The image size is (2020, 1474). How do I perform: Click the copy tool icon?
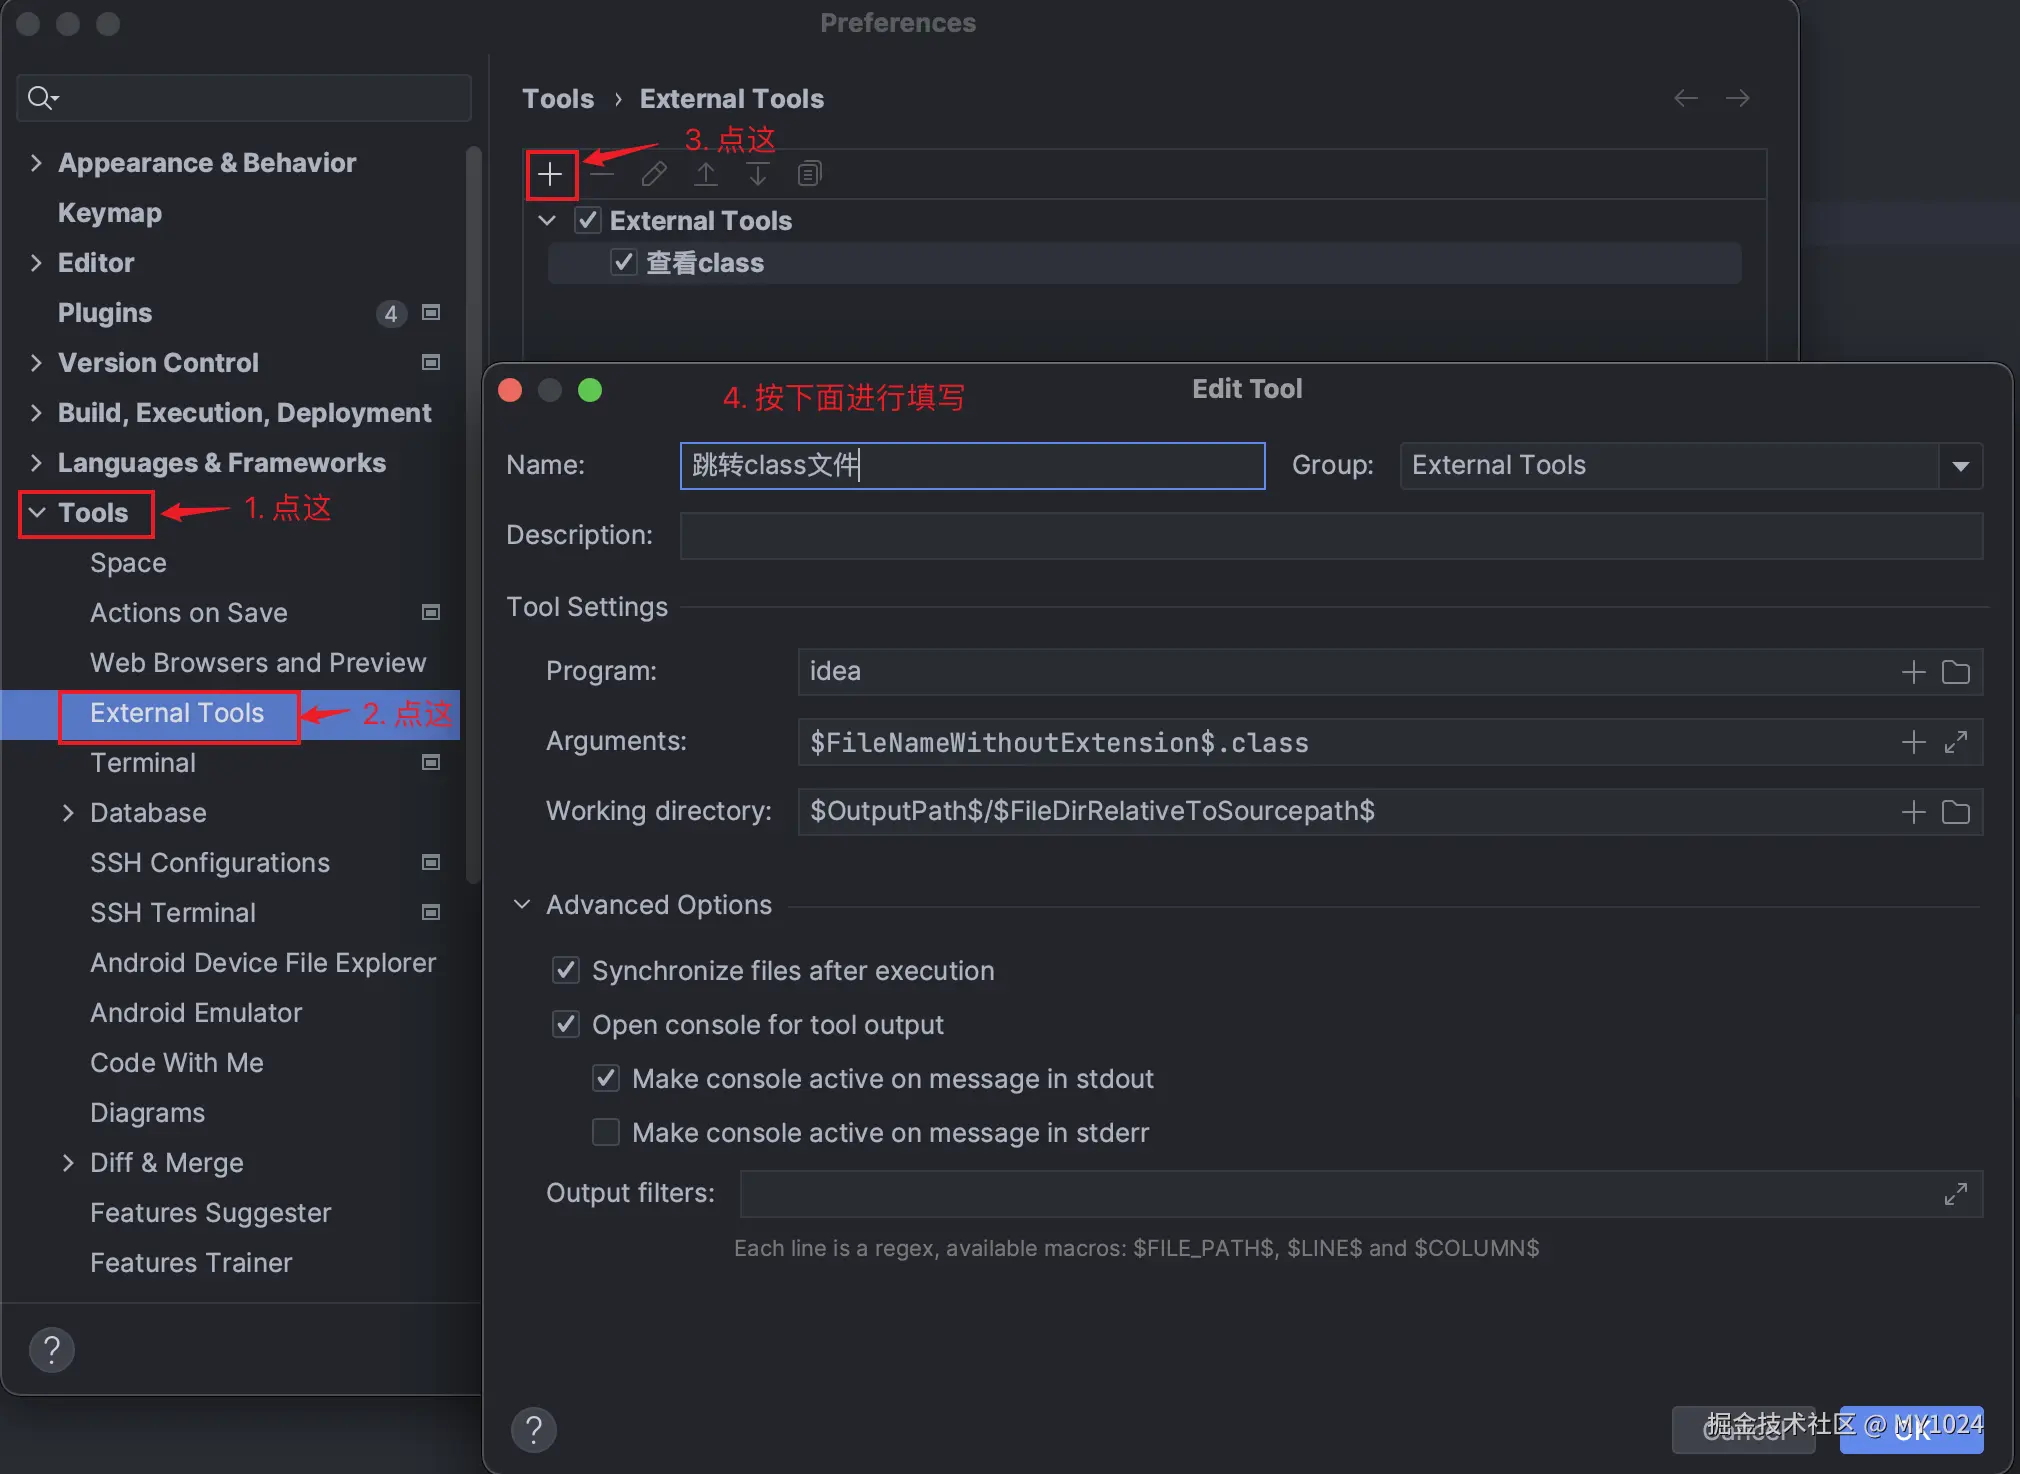(x=809, y=174)
